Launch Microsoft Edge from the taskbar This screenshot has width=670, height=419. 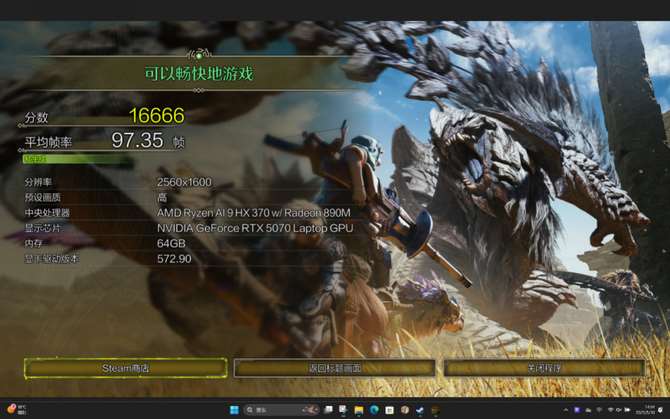[374, 410]
